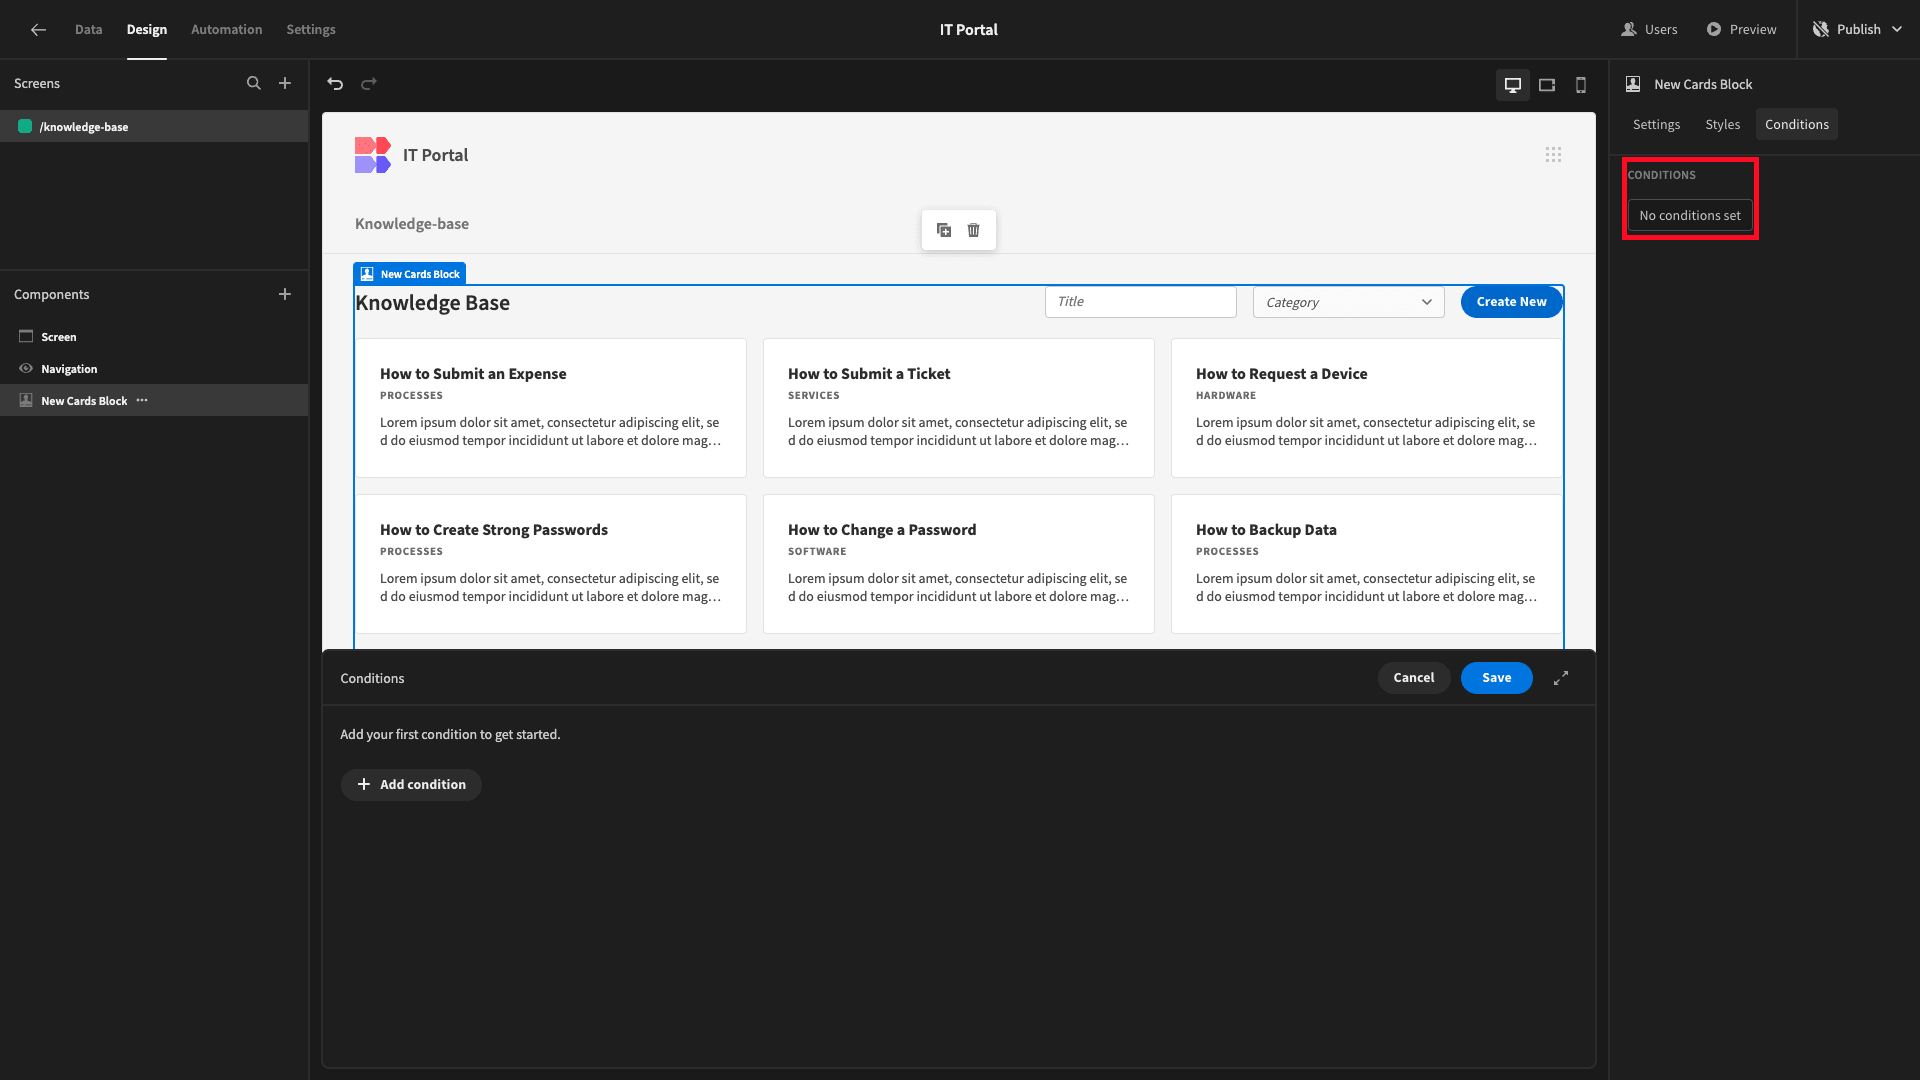The width and height of the screenshot is (1920, 1080).
Task: Switch to mobile view icon
Action: (1581, 83)
